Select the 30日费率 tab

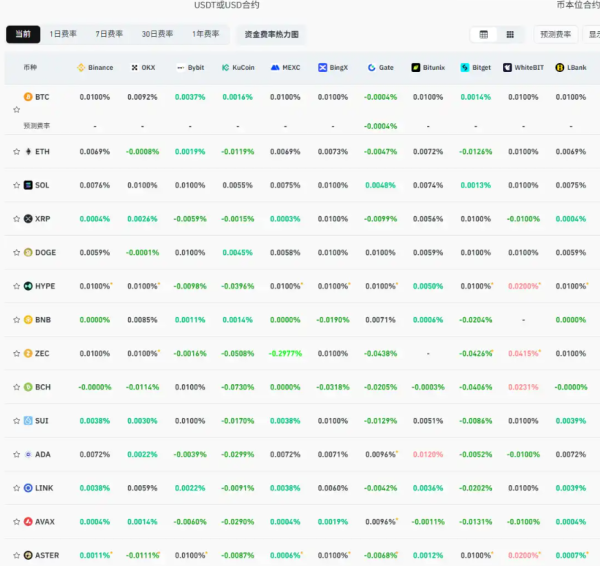pos(156,34)
